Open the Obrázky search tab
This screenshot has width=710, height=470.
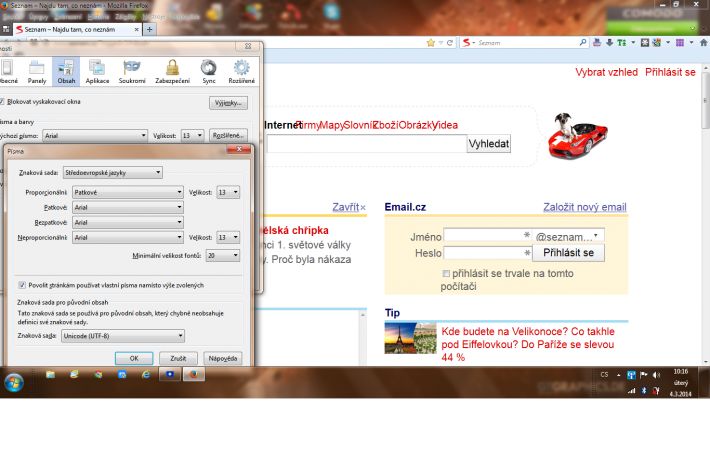point(416,125)
